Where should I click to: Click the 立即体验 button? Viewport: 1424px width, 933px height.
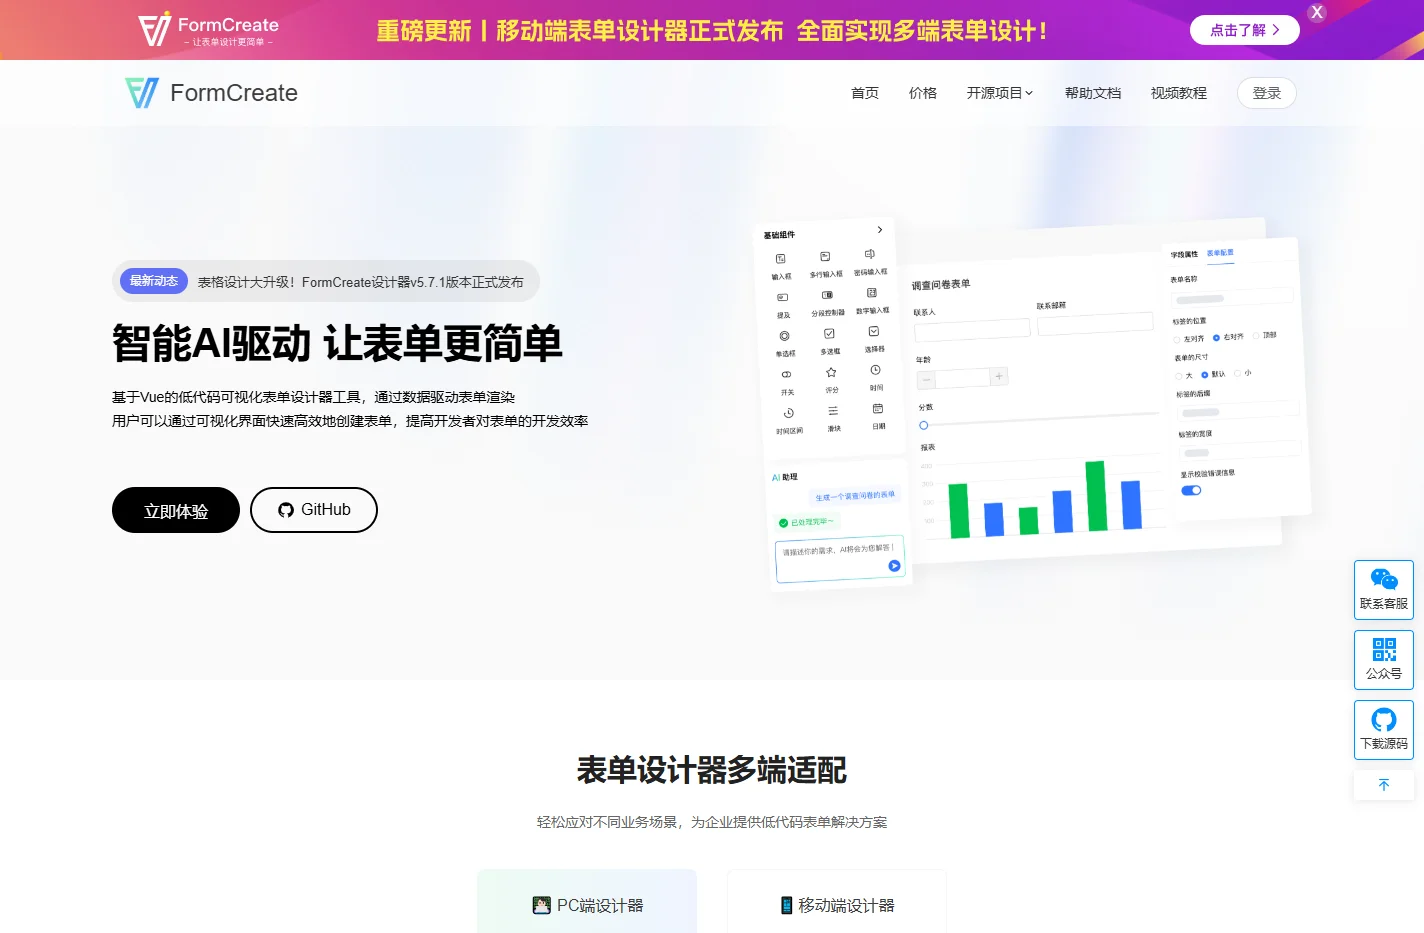(x=176, y=510)
